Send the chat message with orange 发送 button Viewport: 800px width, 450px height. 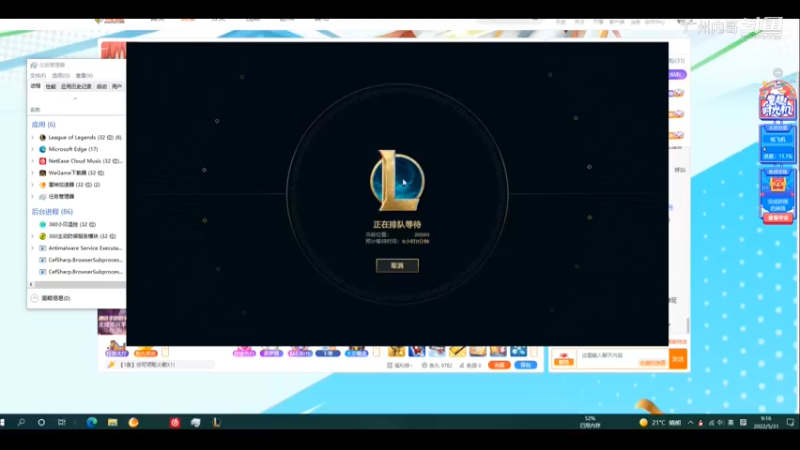678,359
